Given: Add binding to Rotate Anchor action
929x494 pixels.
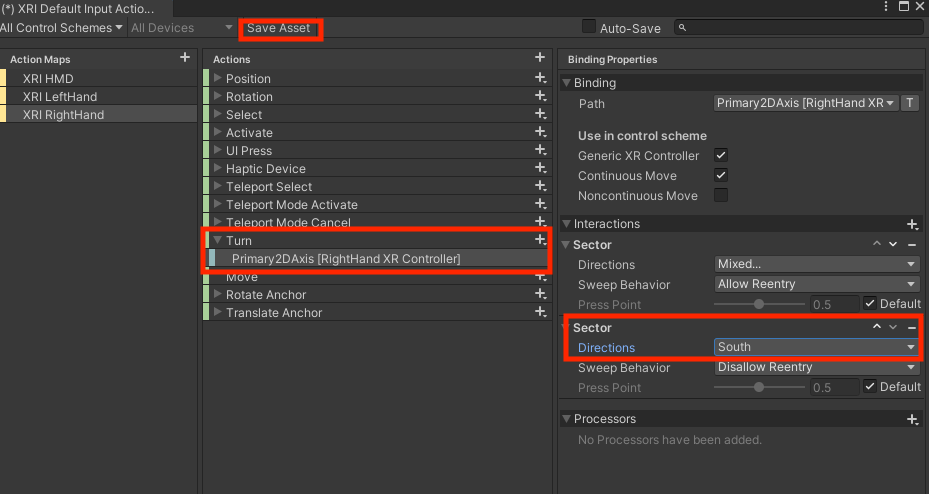Looking at the screenshot, I should [x=540, y=294].
